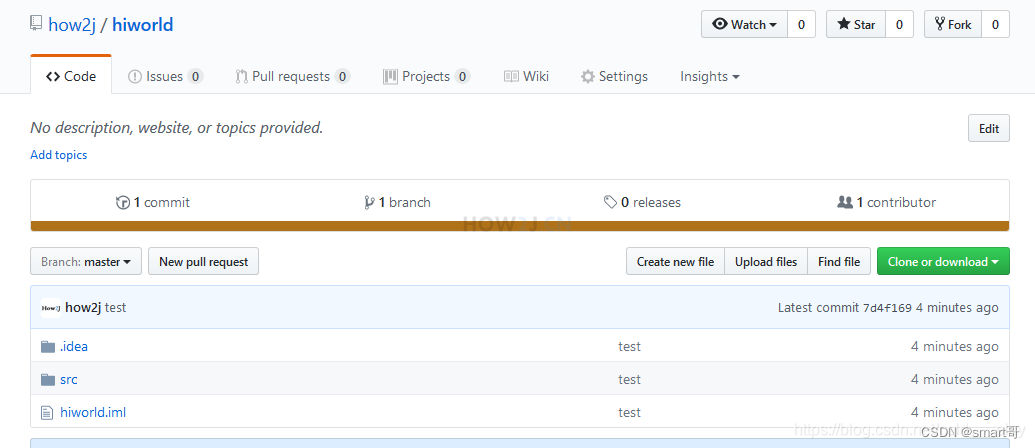Open the Issues tab
This screenshot has width=1035, height=448.
165,77
